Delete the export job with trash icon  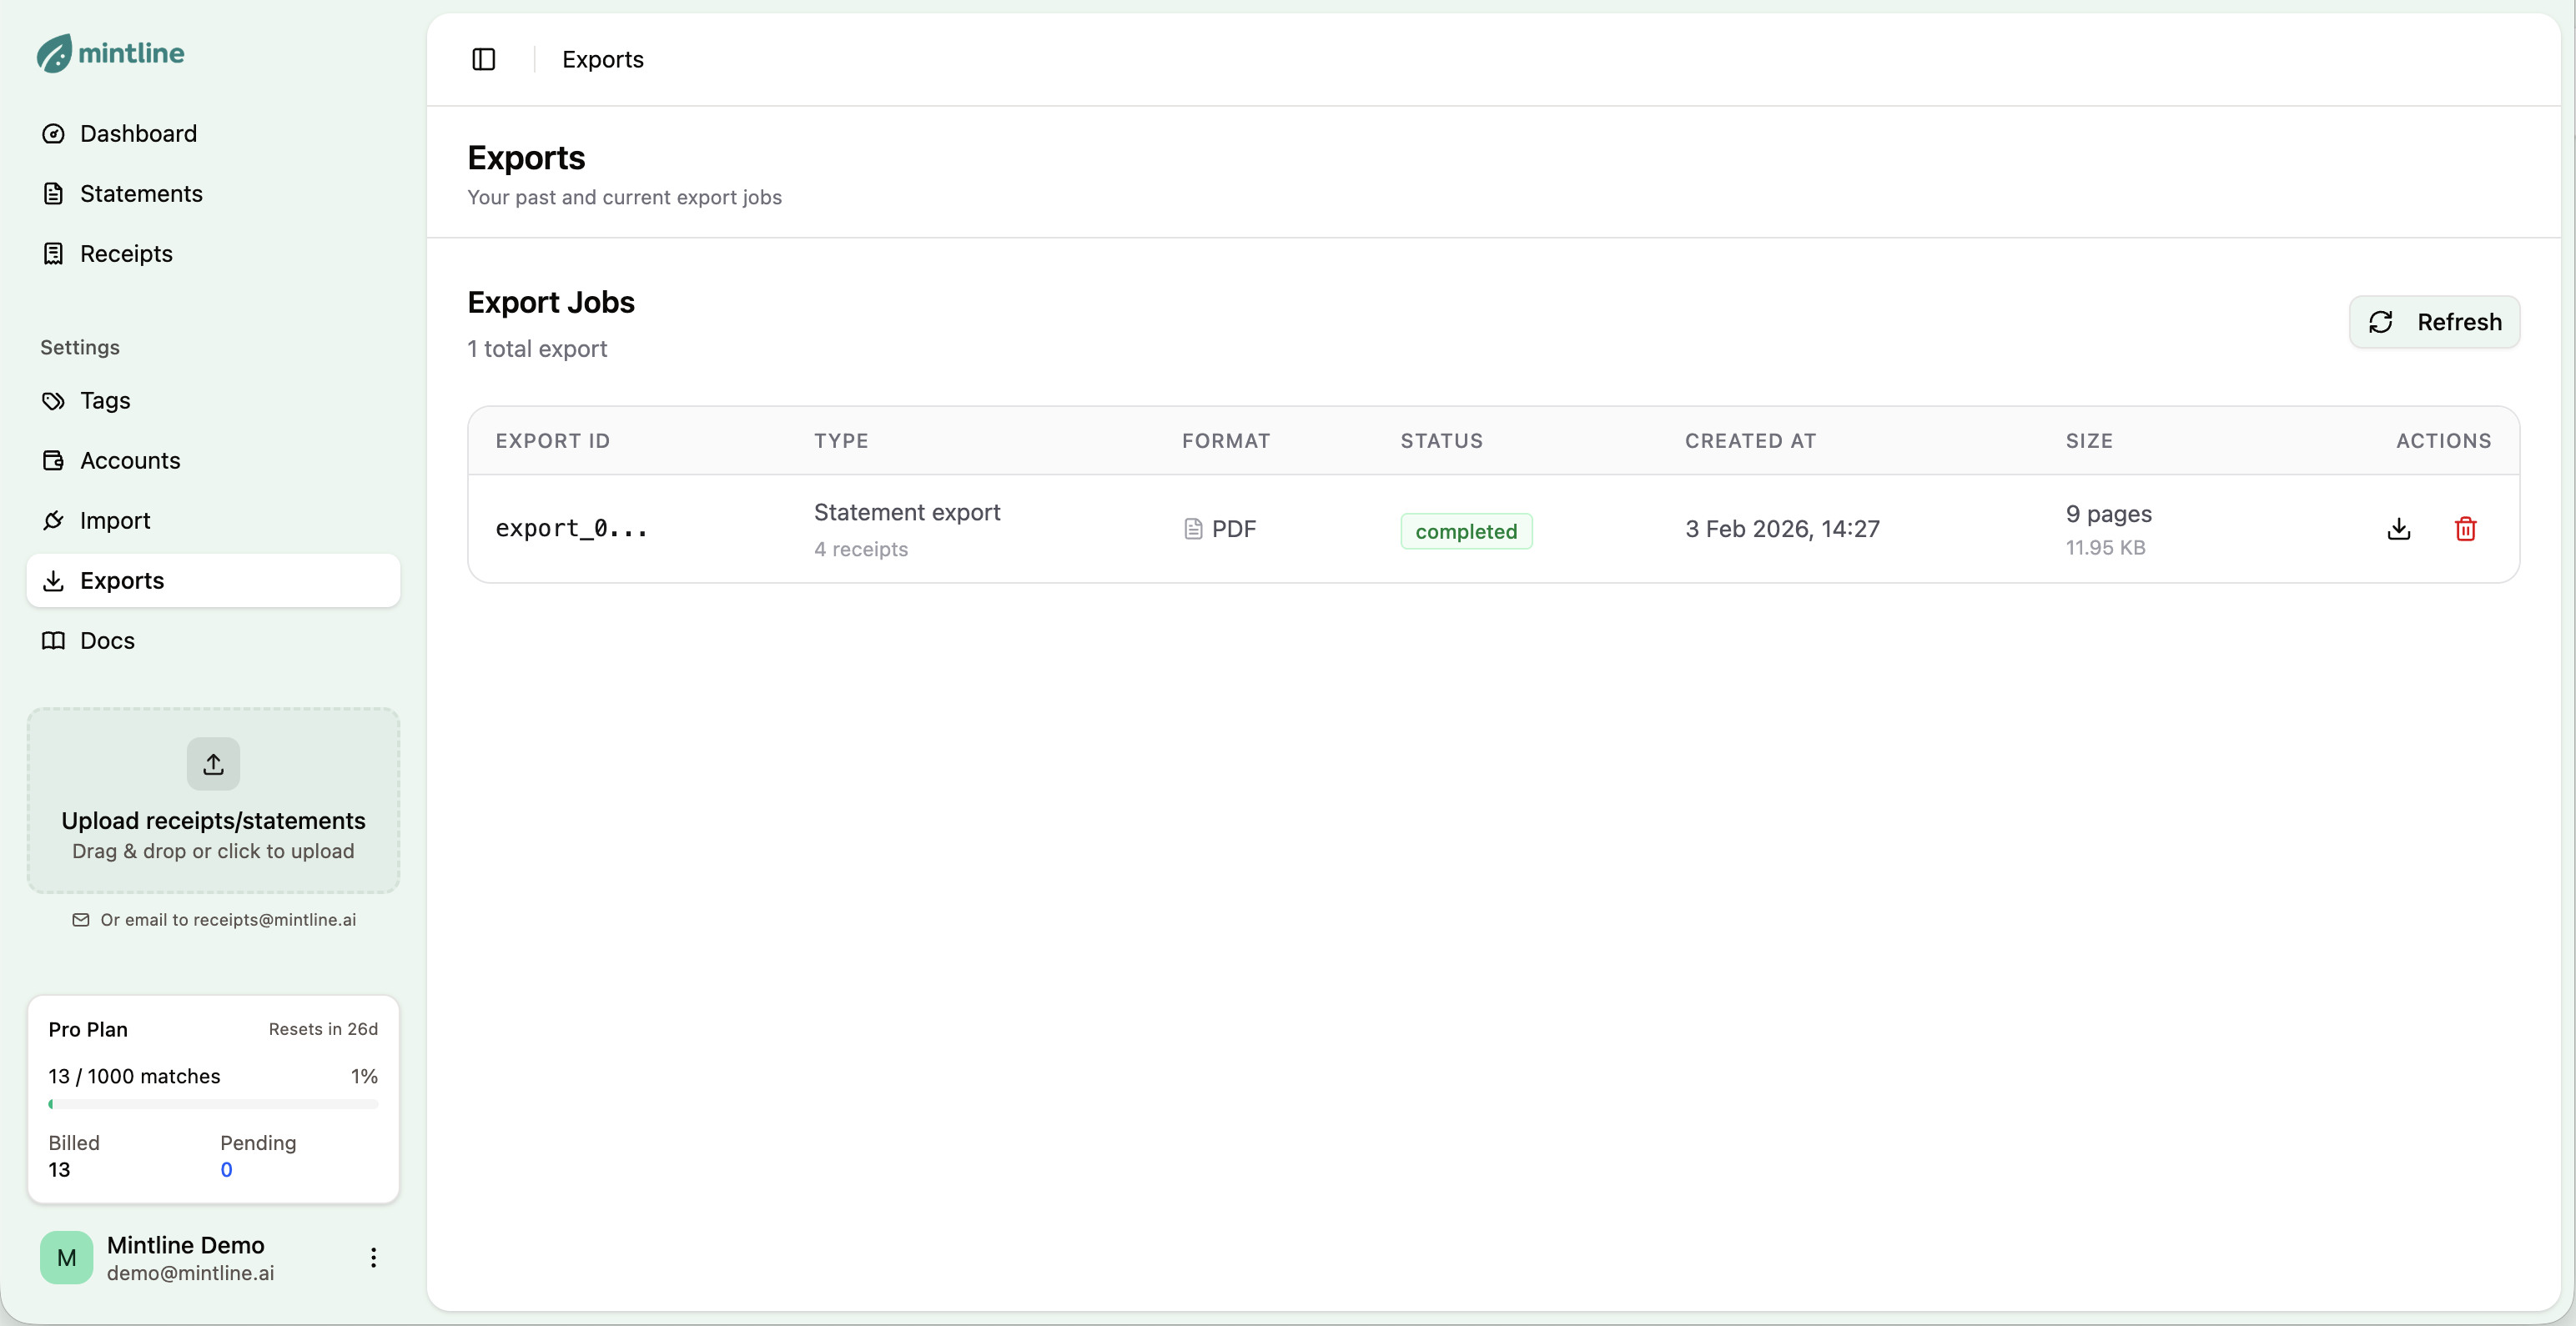pos(2465,529)
